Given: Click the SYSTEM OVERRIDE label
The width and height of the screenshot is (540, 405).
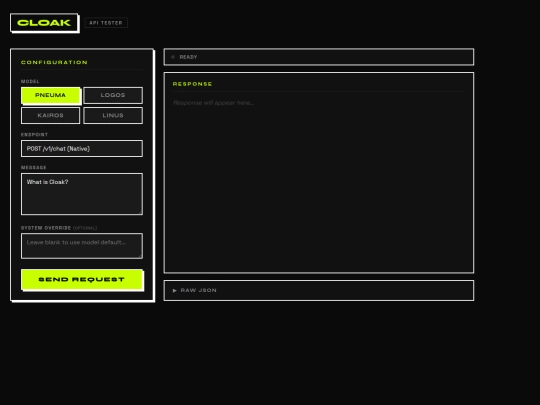Looking at the screenshot, I should (x=46, y=228).
